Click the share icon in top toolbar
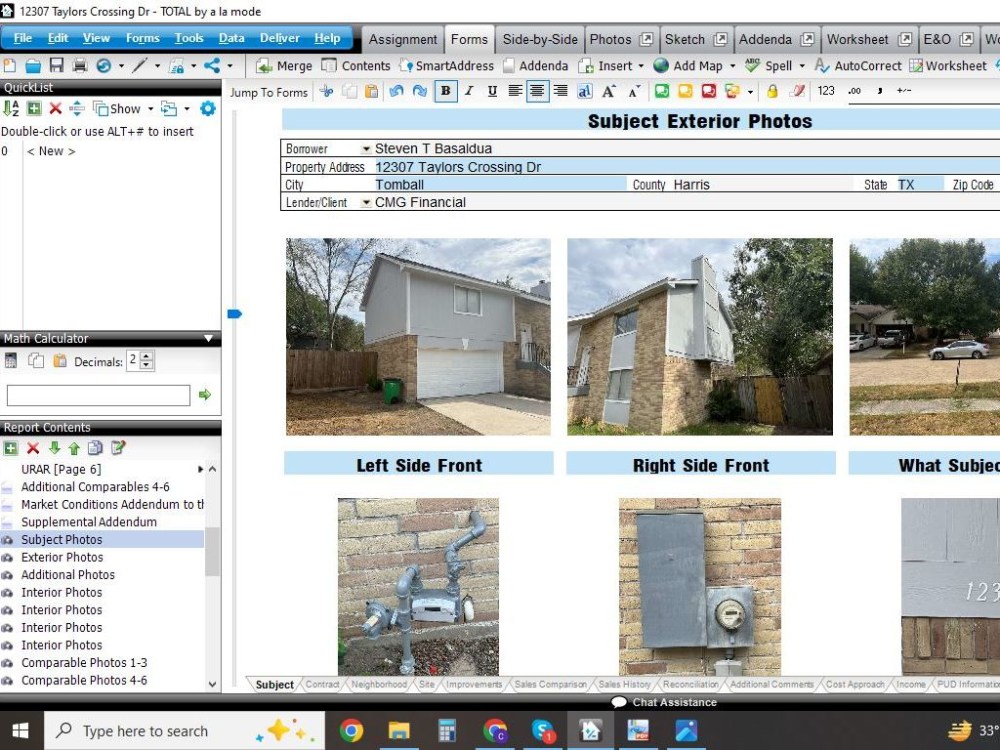 pyautogui.click(x=212, y=66)
